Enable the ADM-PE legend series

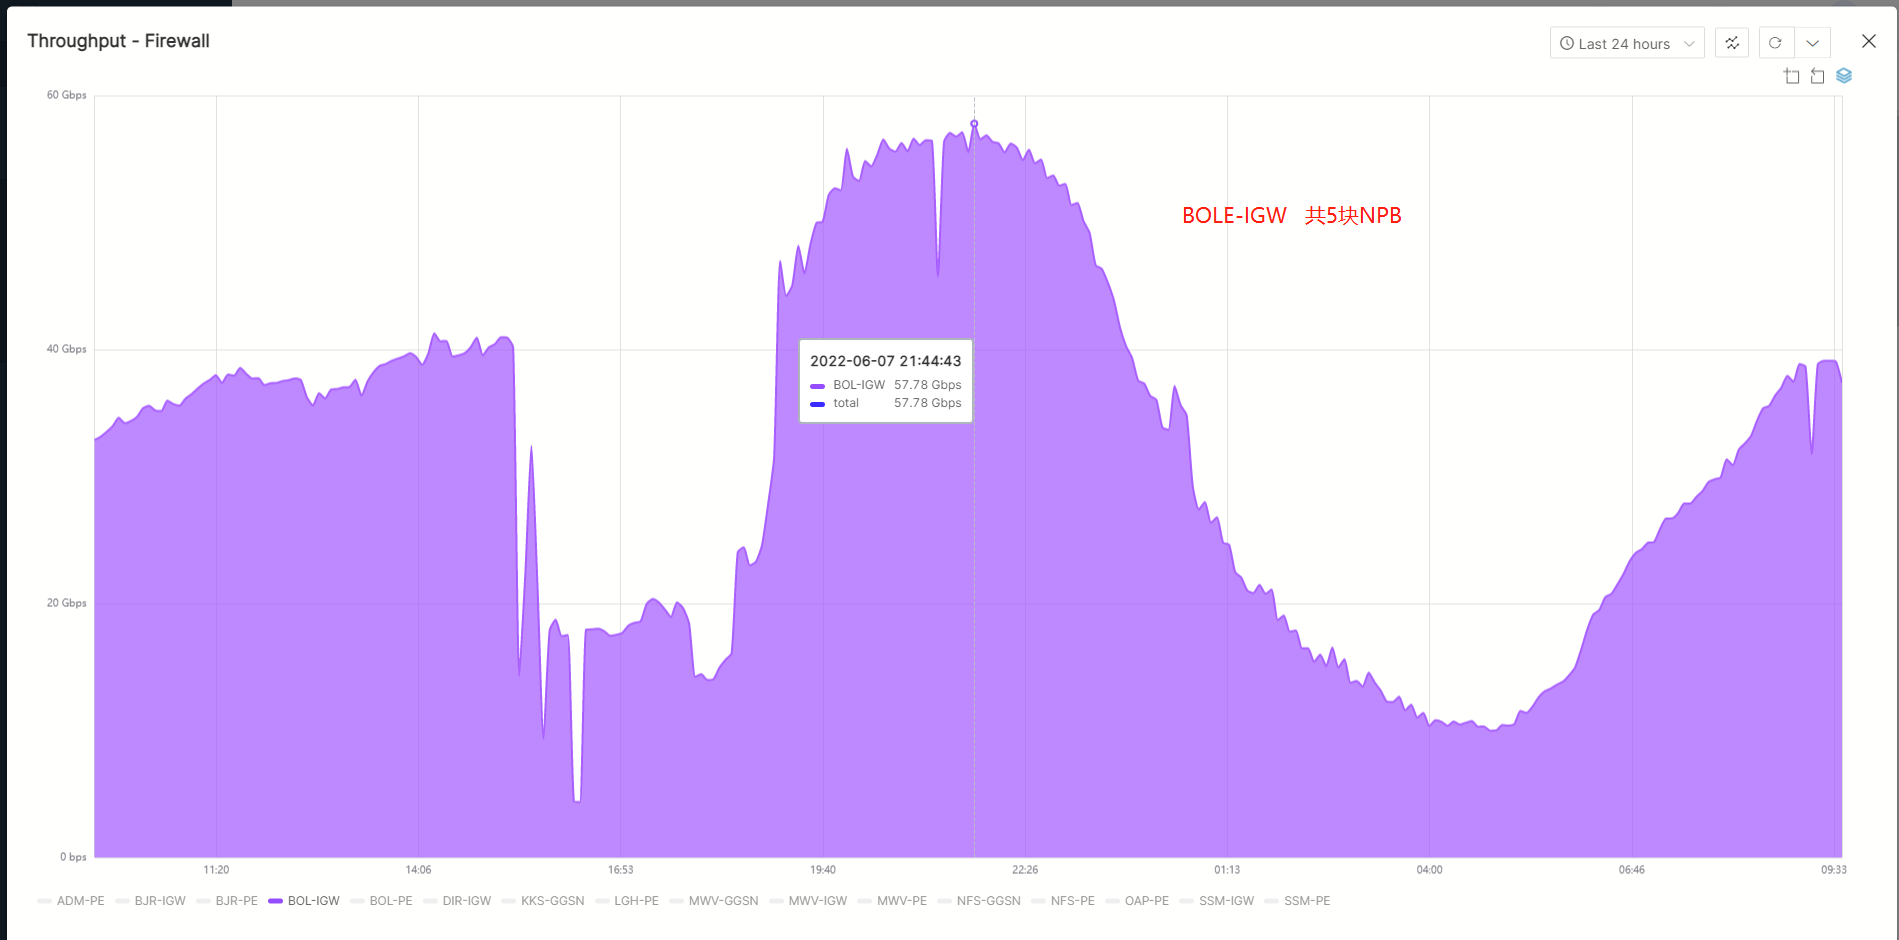80,901
